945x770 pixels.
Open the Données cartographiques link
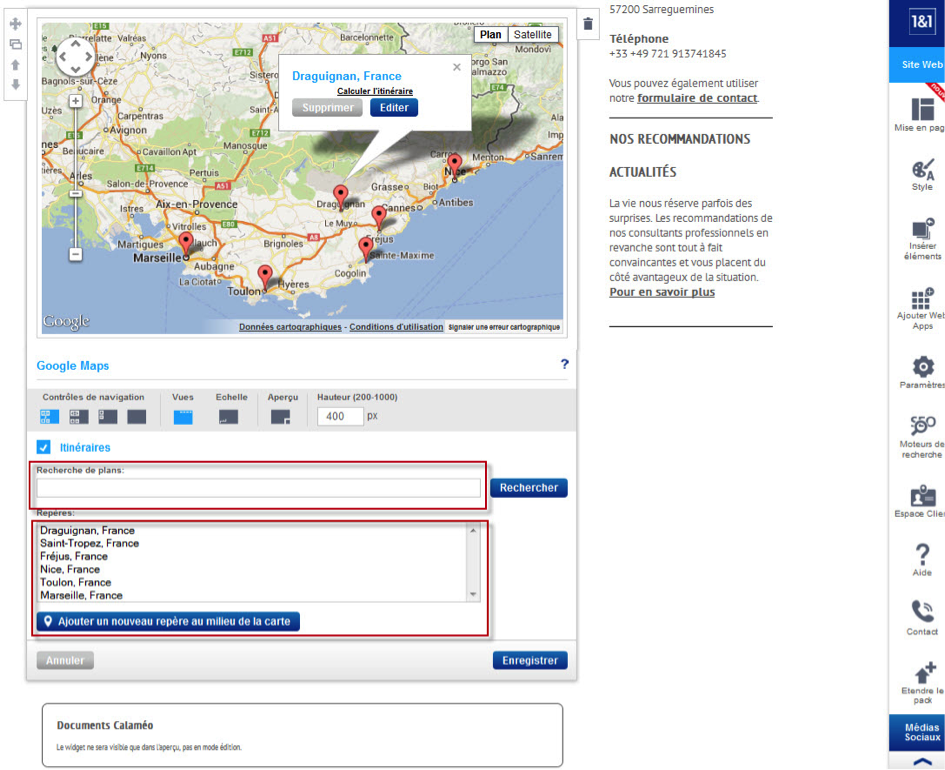click(290, 327)
